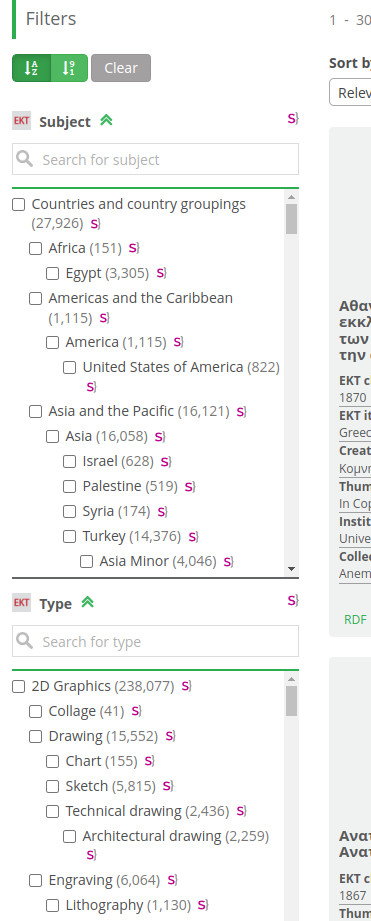The height and width of the screenshot is (921, 371).
Task: Open the S icon in the Subject header
Action: 293,119
